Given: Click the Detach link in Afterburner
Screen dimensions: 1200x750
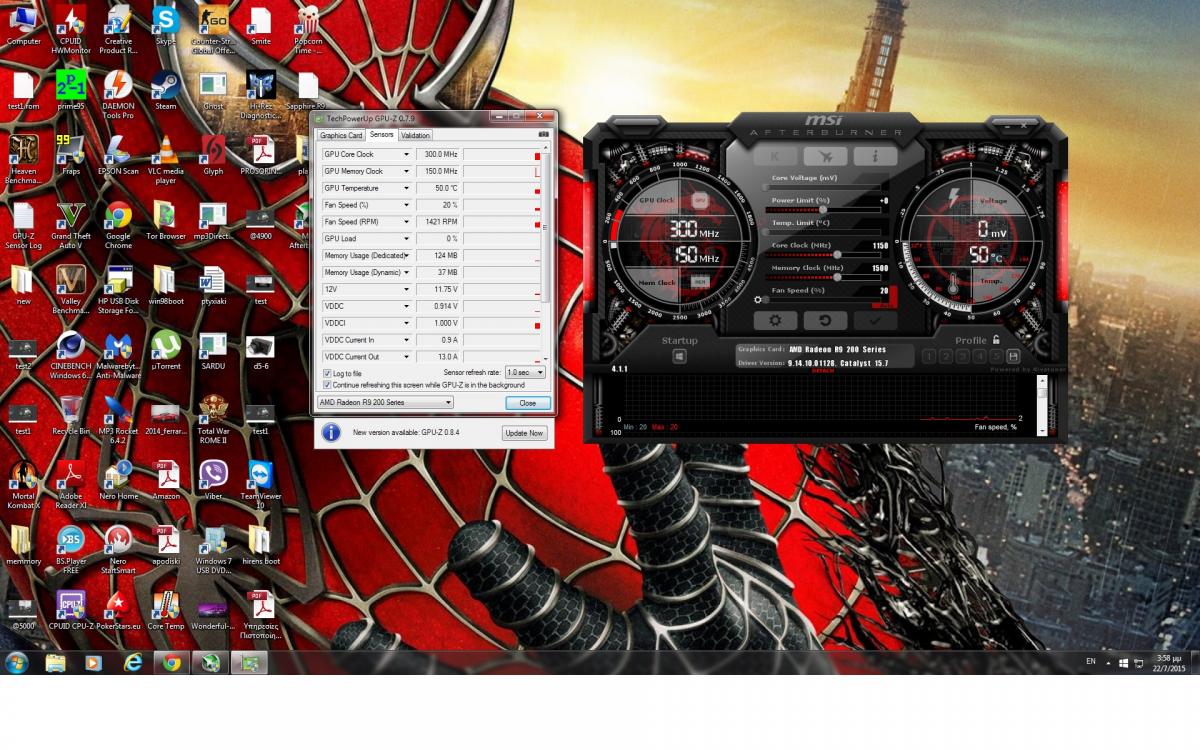Looking at the screenshot, I should click(823, 370).
